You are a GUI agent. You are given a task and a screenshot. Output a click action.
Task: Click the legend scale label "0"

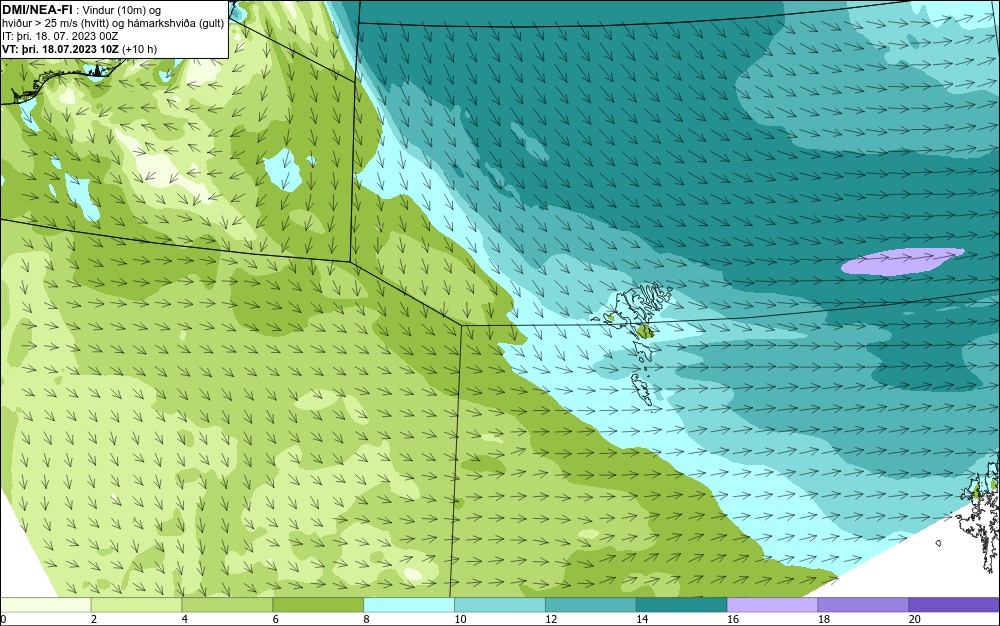(3, 619)
